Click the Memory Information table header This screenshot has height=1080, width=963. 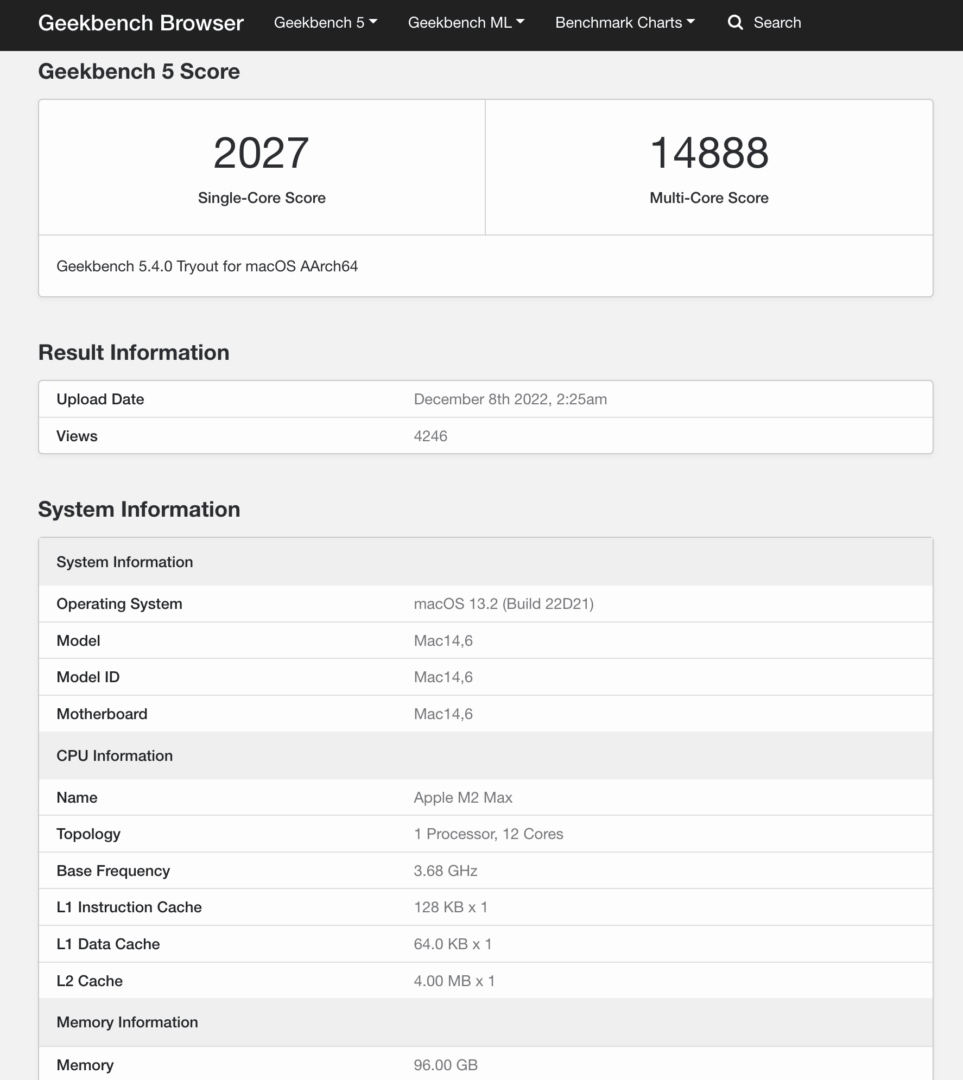[486, 1022]
